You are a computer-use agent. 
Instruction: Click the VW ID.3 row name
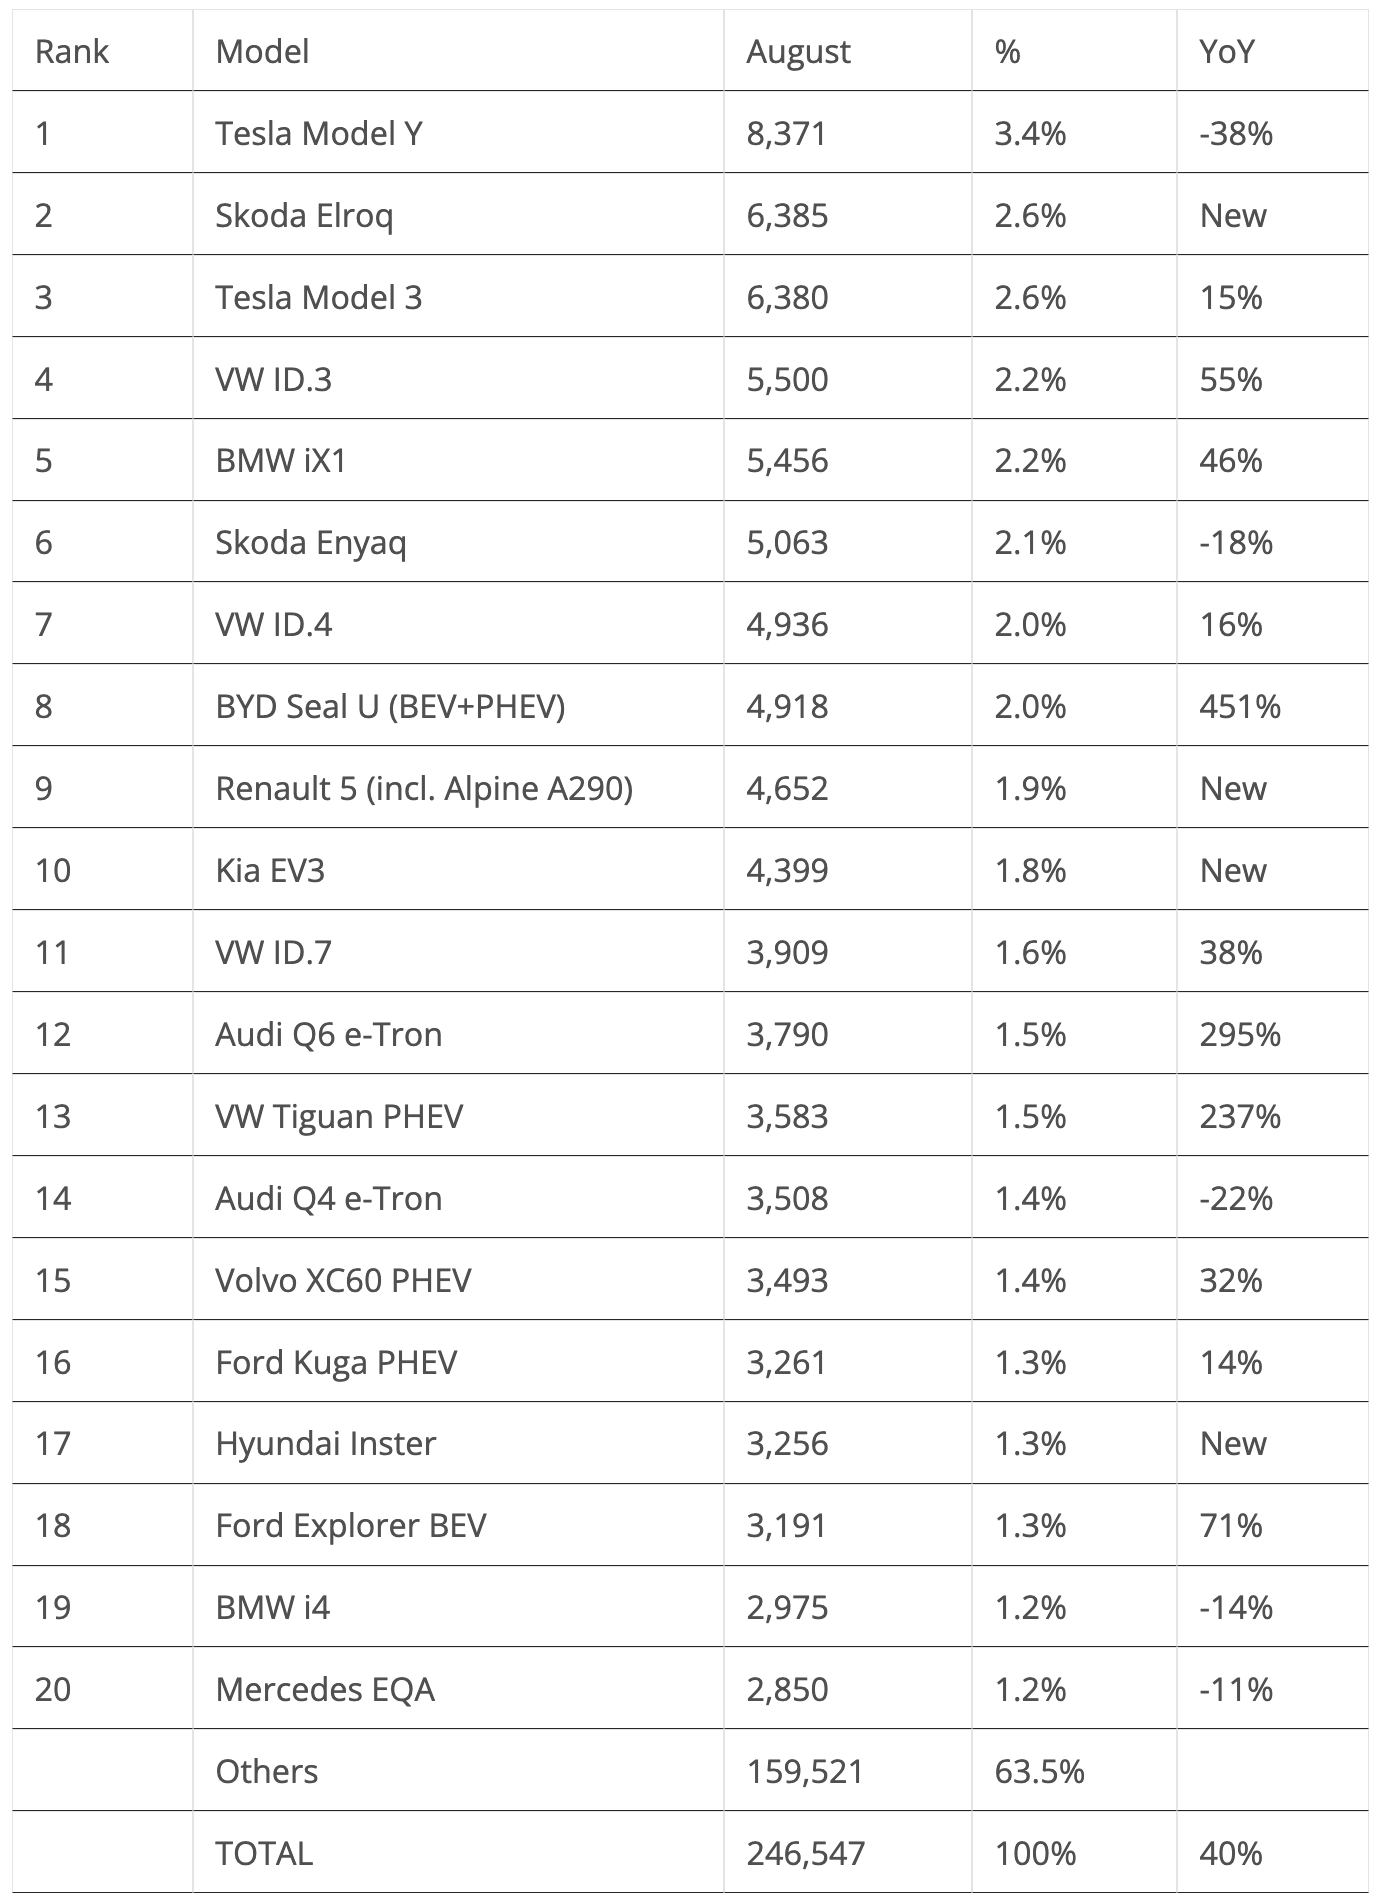click(273, 379)
